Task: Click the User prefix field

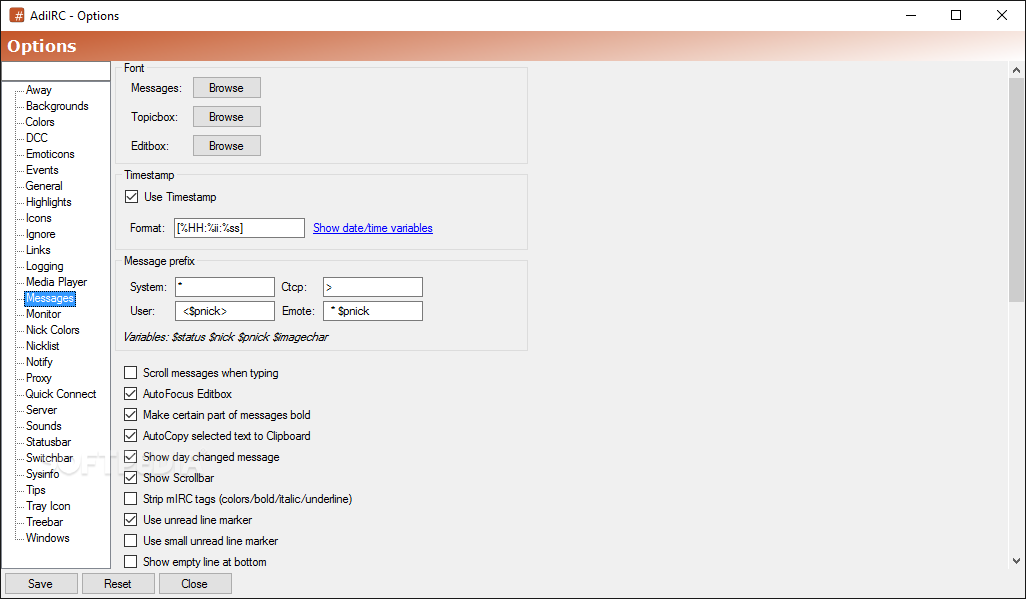Action: (224, 311)
